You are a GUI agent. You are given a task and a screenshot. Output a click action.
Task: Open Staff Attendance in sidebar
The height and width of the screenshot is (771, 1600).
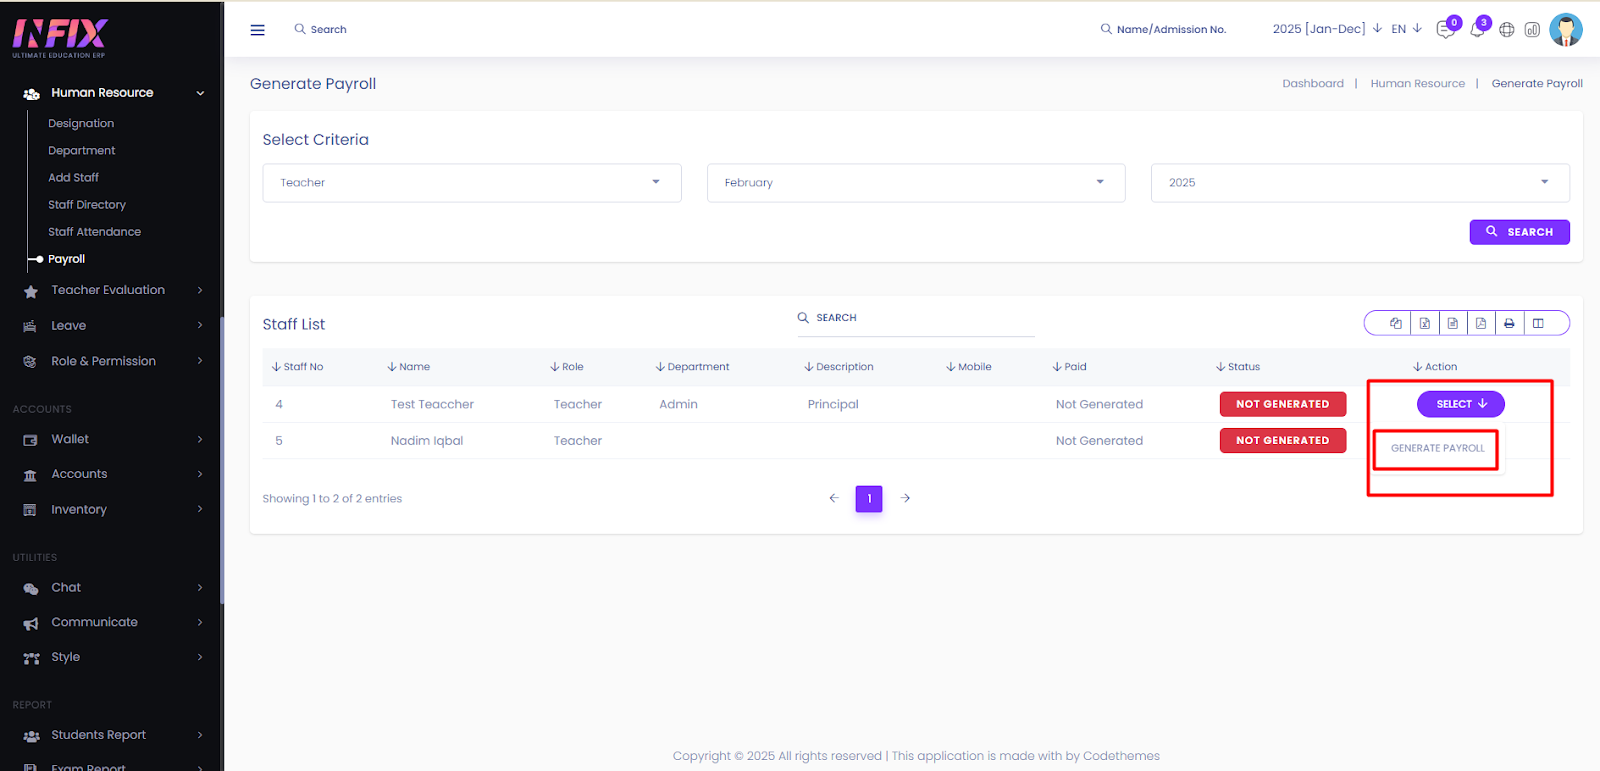pyautogui.click(x=95, y=232)
